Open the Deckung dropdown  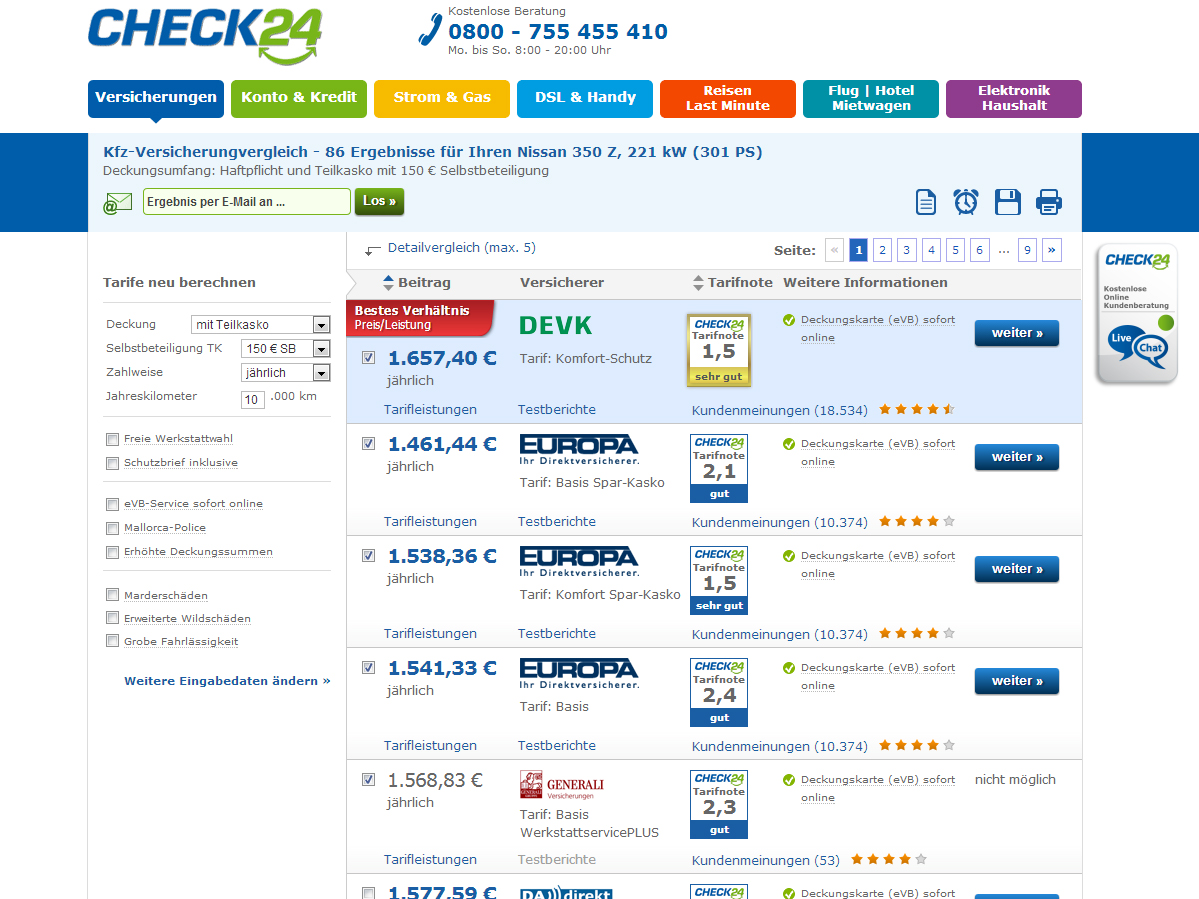tap(260, 324)
